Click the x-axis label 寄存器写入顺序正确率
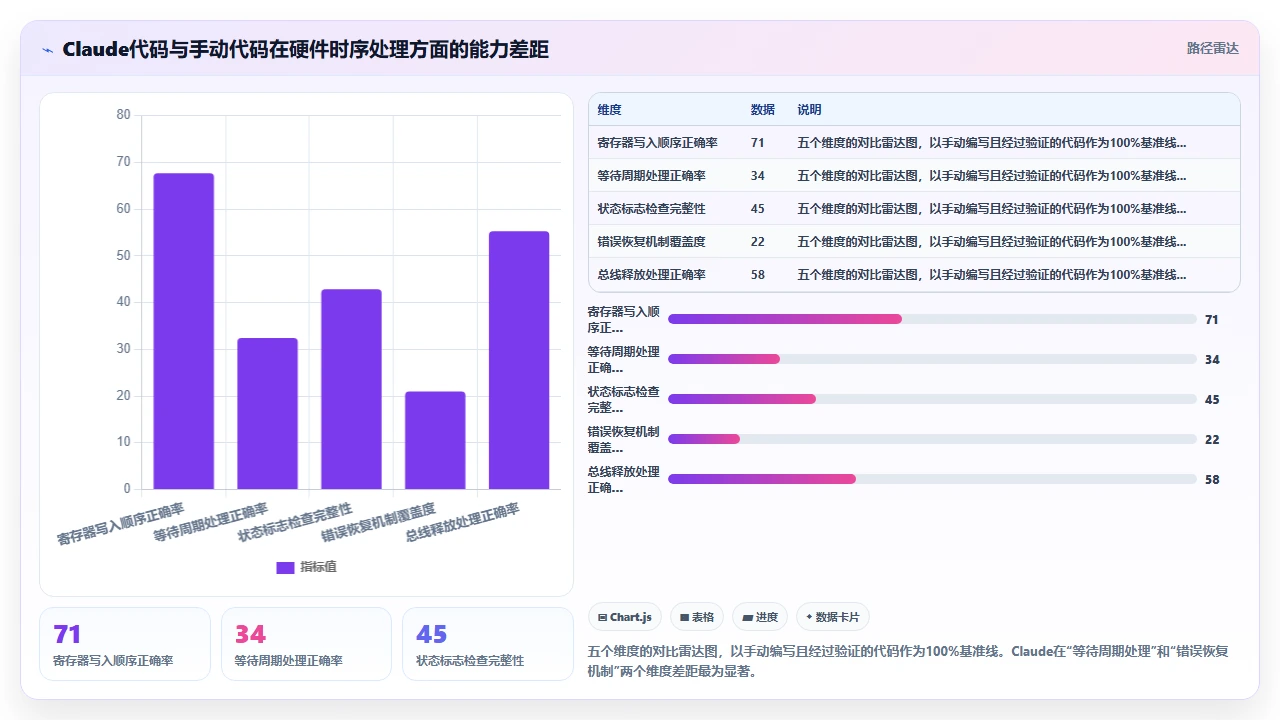1280x720 pixels. point(121,523)
